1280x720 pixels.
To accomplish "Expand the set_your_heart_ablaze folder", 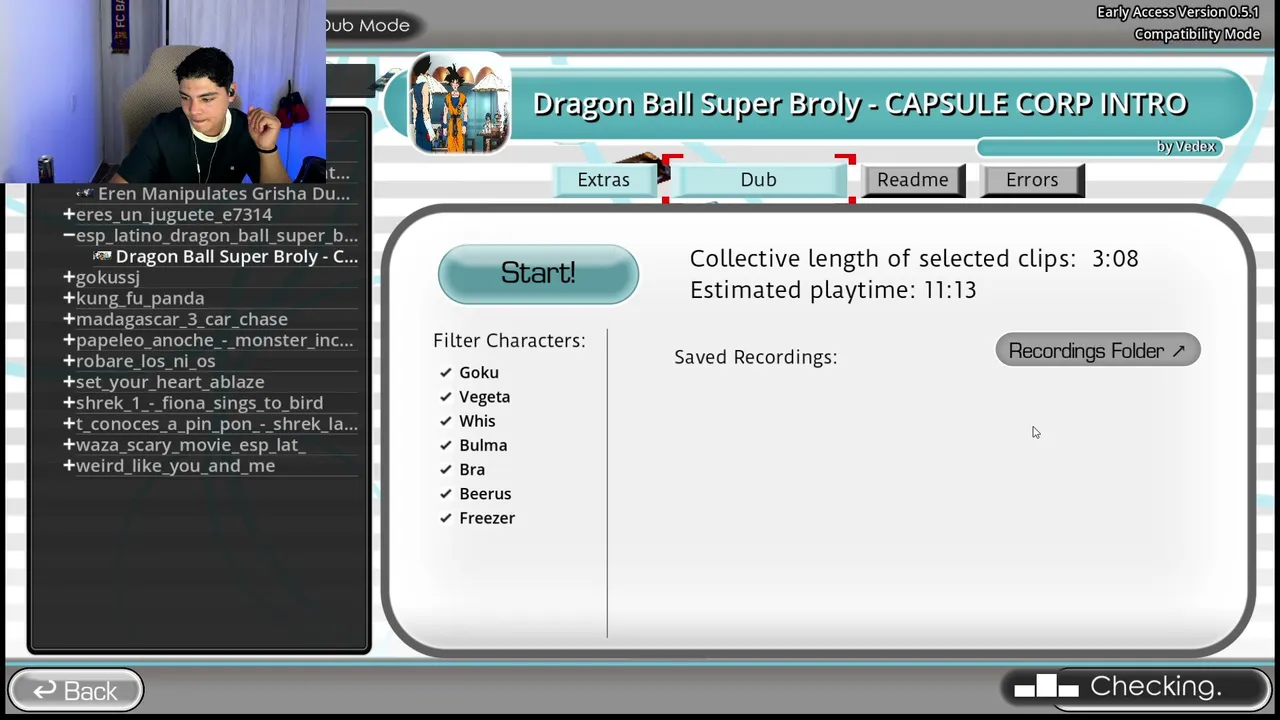I will [69, 382].
